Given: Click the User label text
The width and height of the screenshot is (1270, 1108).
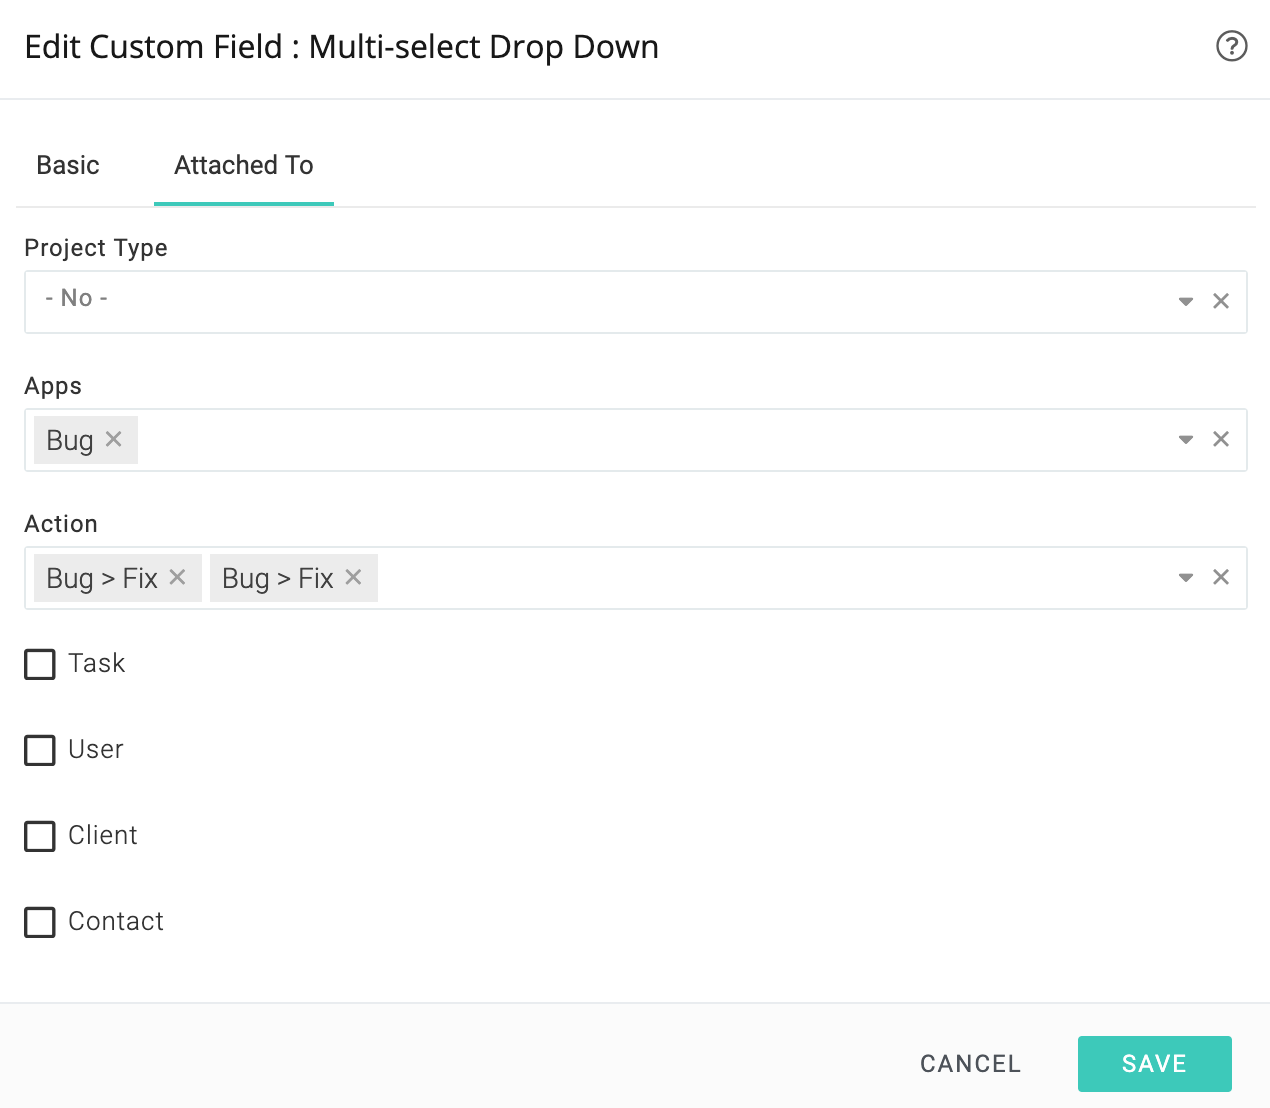Looking at the screenshot, I should 96,750.
